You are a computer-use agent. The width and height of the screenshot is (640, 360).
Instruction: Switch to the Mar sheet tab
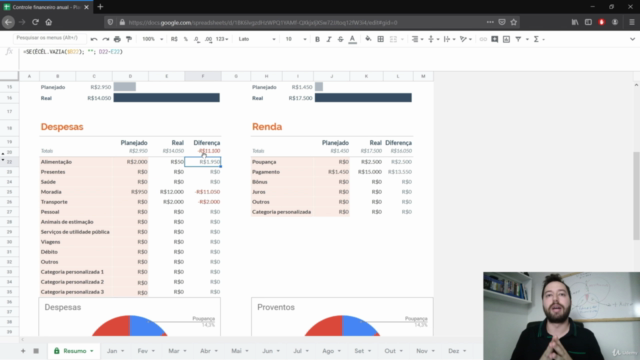177,351
